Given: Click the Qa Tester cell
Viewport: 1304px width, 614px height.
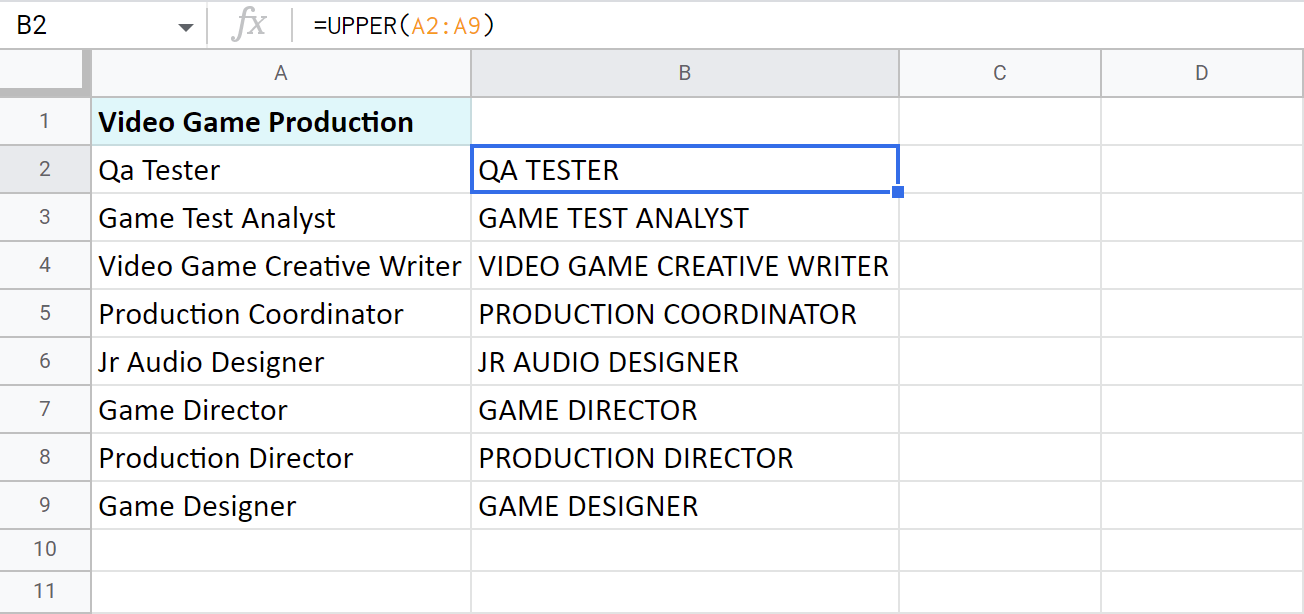Looking at the screenshot, I should pyautogui.click(x=281, y=170).
